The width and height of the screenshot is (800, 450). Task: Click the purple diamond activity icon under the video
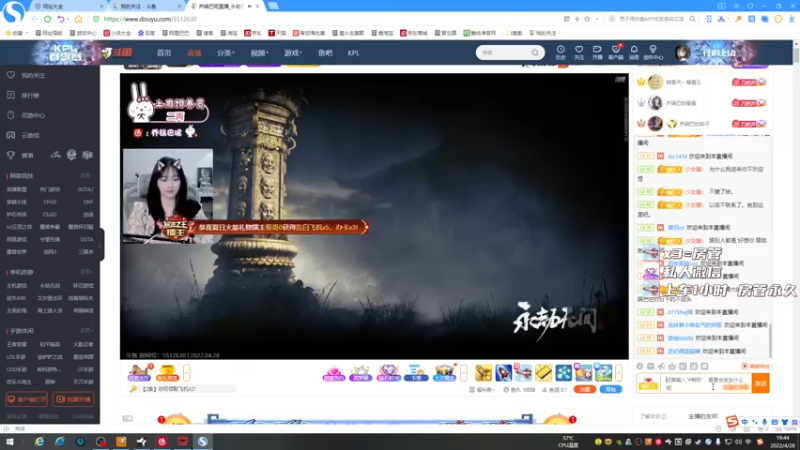click(x=388, y=373)
